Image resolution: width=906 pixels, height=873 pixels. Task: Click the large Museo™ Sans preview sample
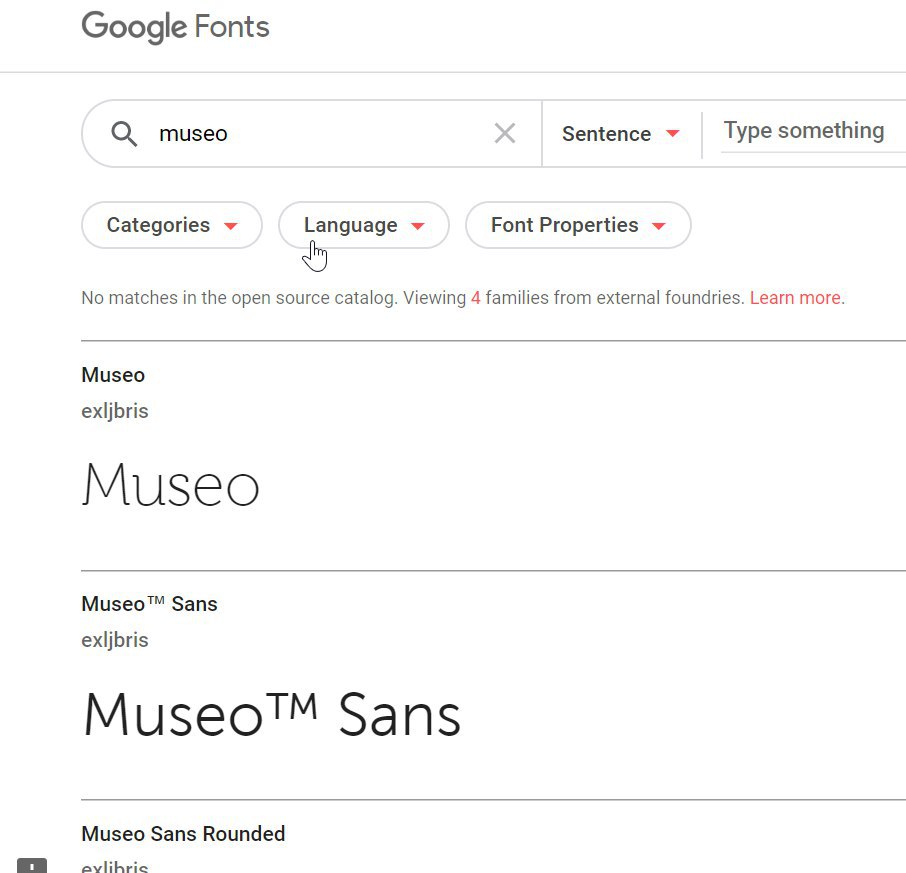click(272, 714)
